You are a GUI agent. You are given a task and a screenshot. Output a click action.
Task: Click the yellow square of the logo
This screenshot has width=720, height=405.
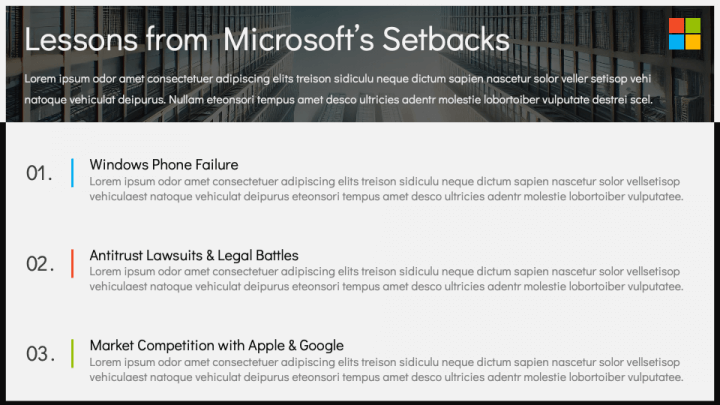coord(693,42)
